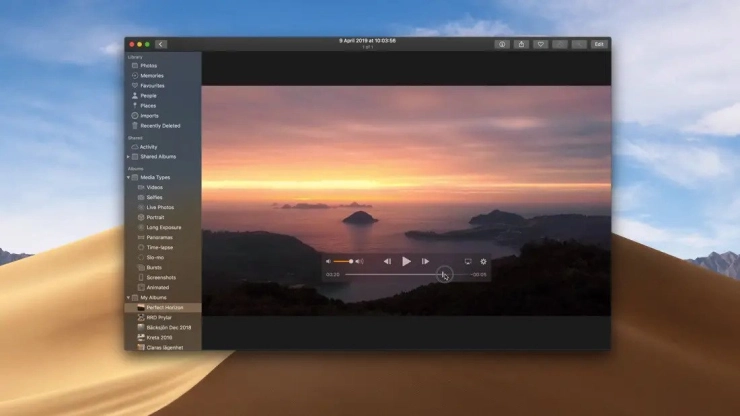Open Memories in the sidebar
Viewport: 740px width, 416px height.
152,76
